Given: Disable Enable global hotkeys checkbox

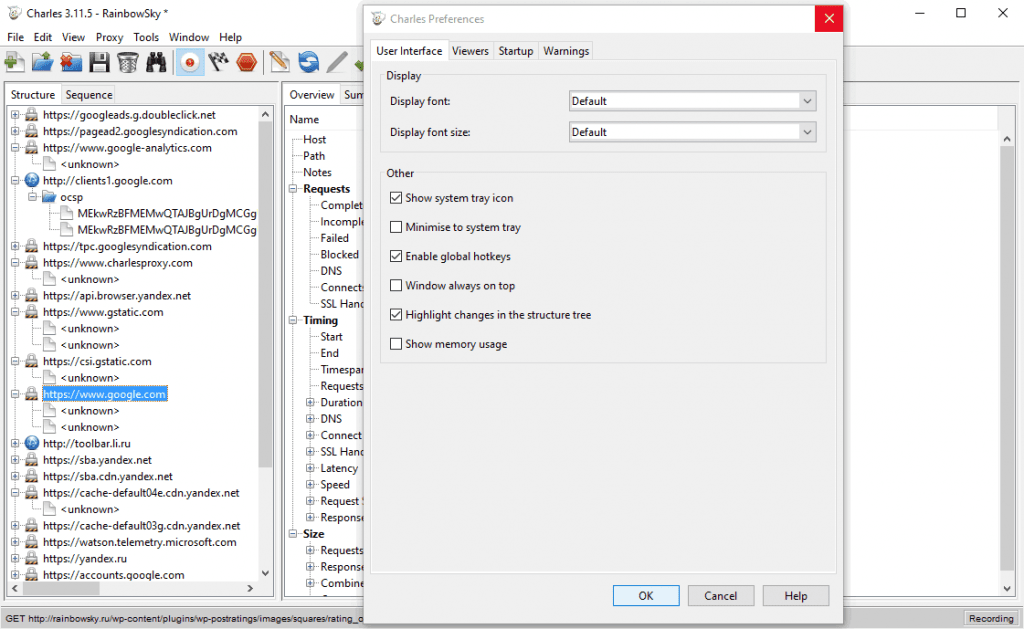Looking at the screenshot, I should (x=396, y=256).
